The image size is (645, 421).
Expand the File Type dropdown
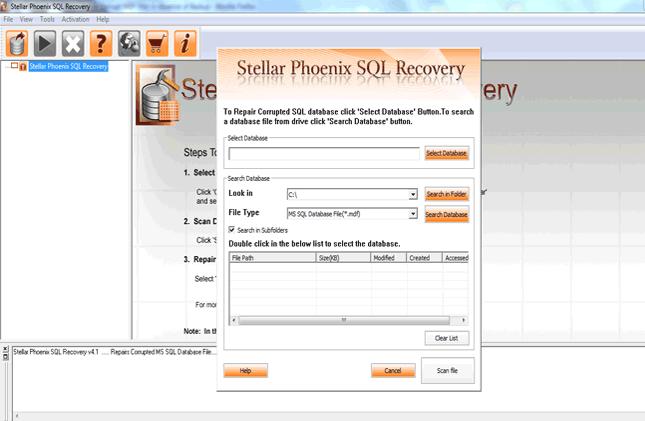[x=413, y=214]
